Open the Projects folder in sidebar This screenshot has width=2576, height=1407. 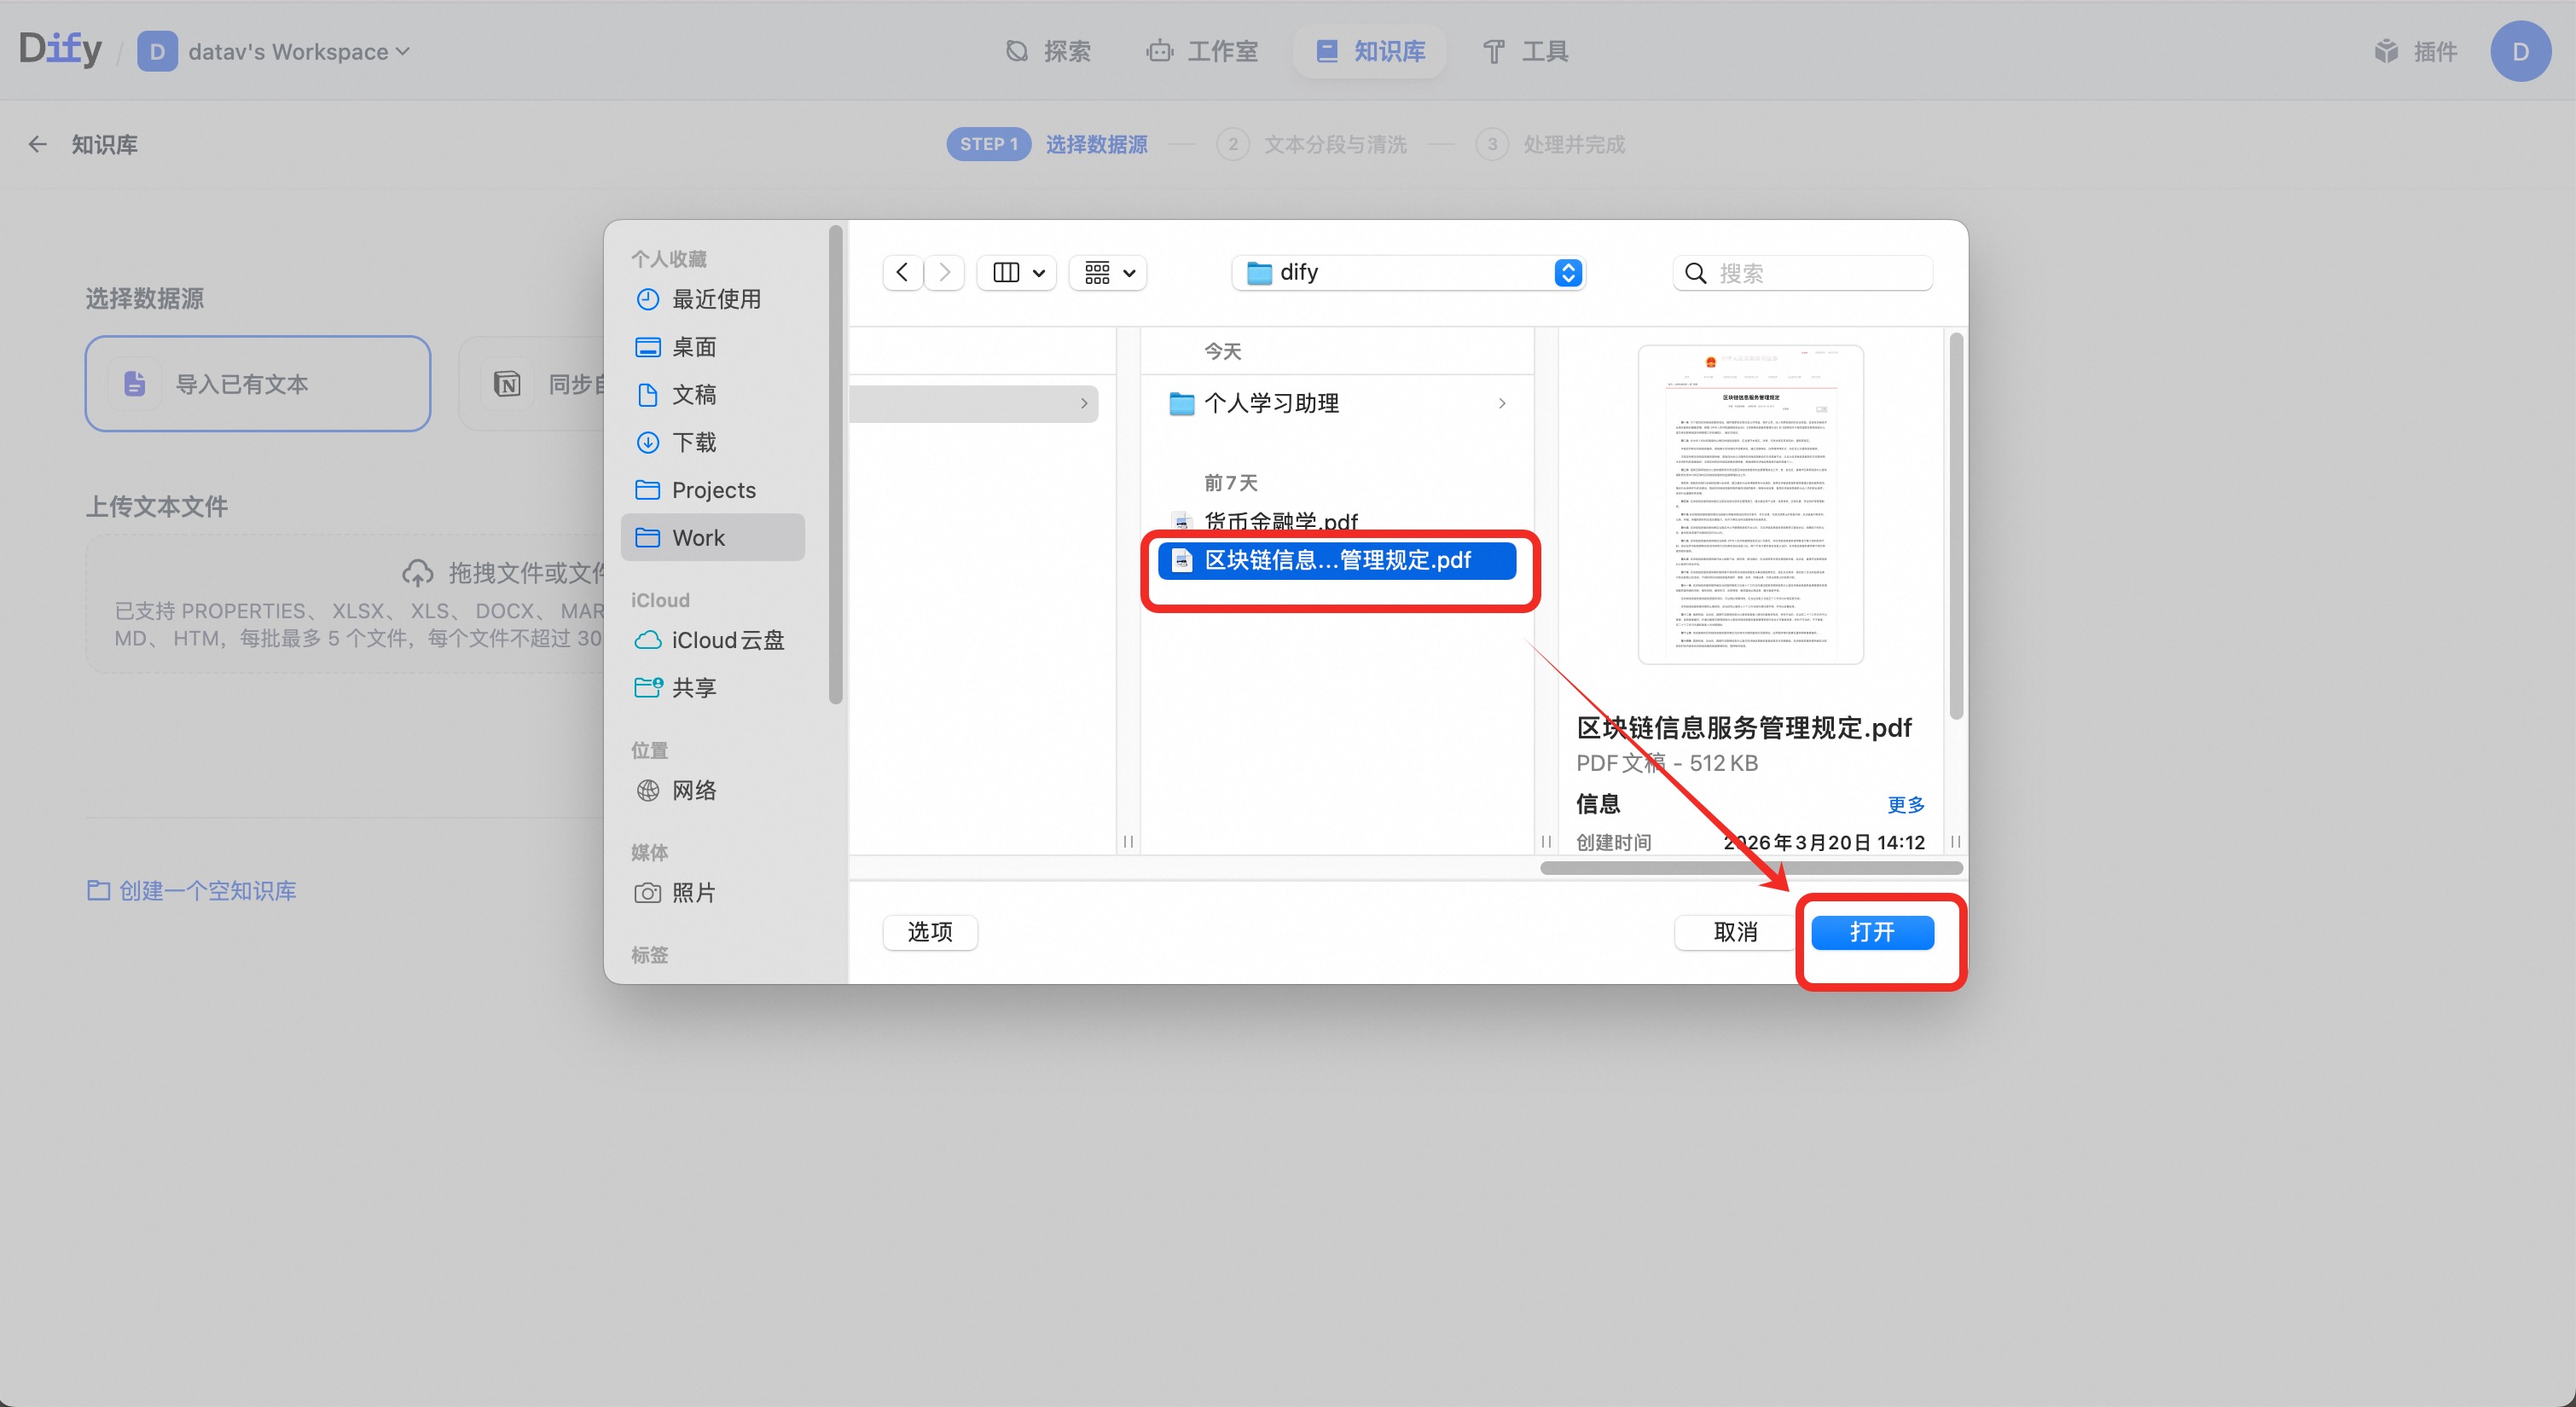712,490
